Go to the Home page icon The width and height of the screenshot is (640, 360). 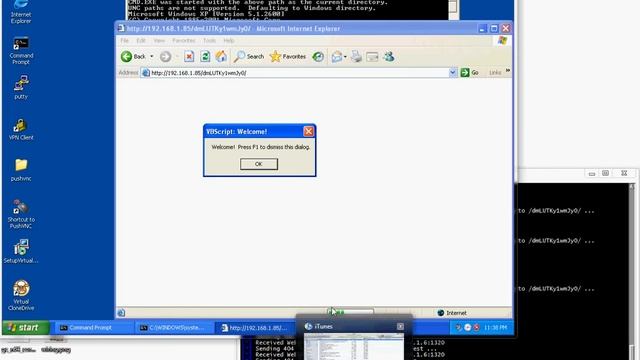coord(221,56)
